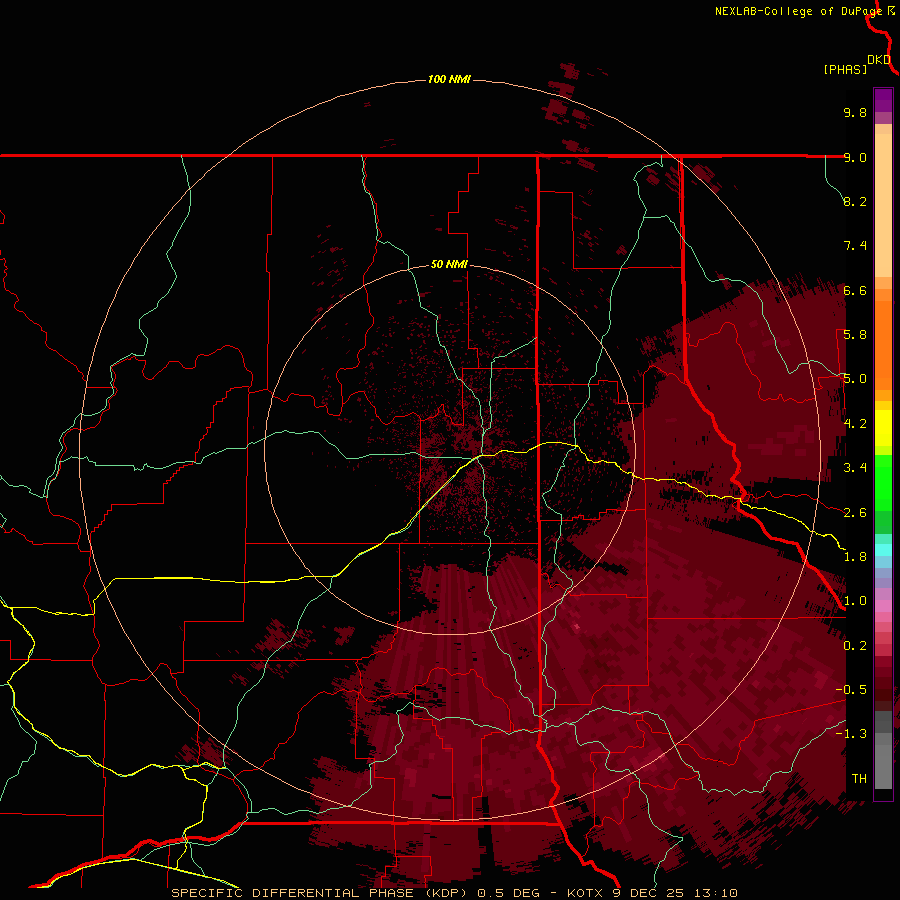This screenshot has height=900, width=900.
Task: Click the 100 NMI range ring label
Action: (x=449, y=79)
